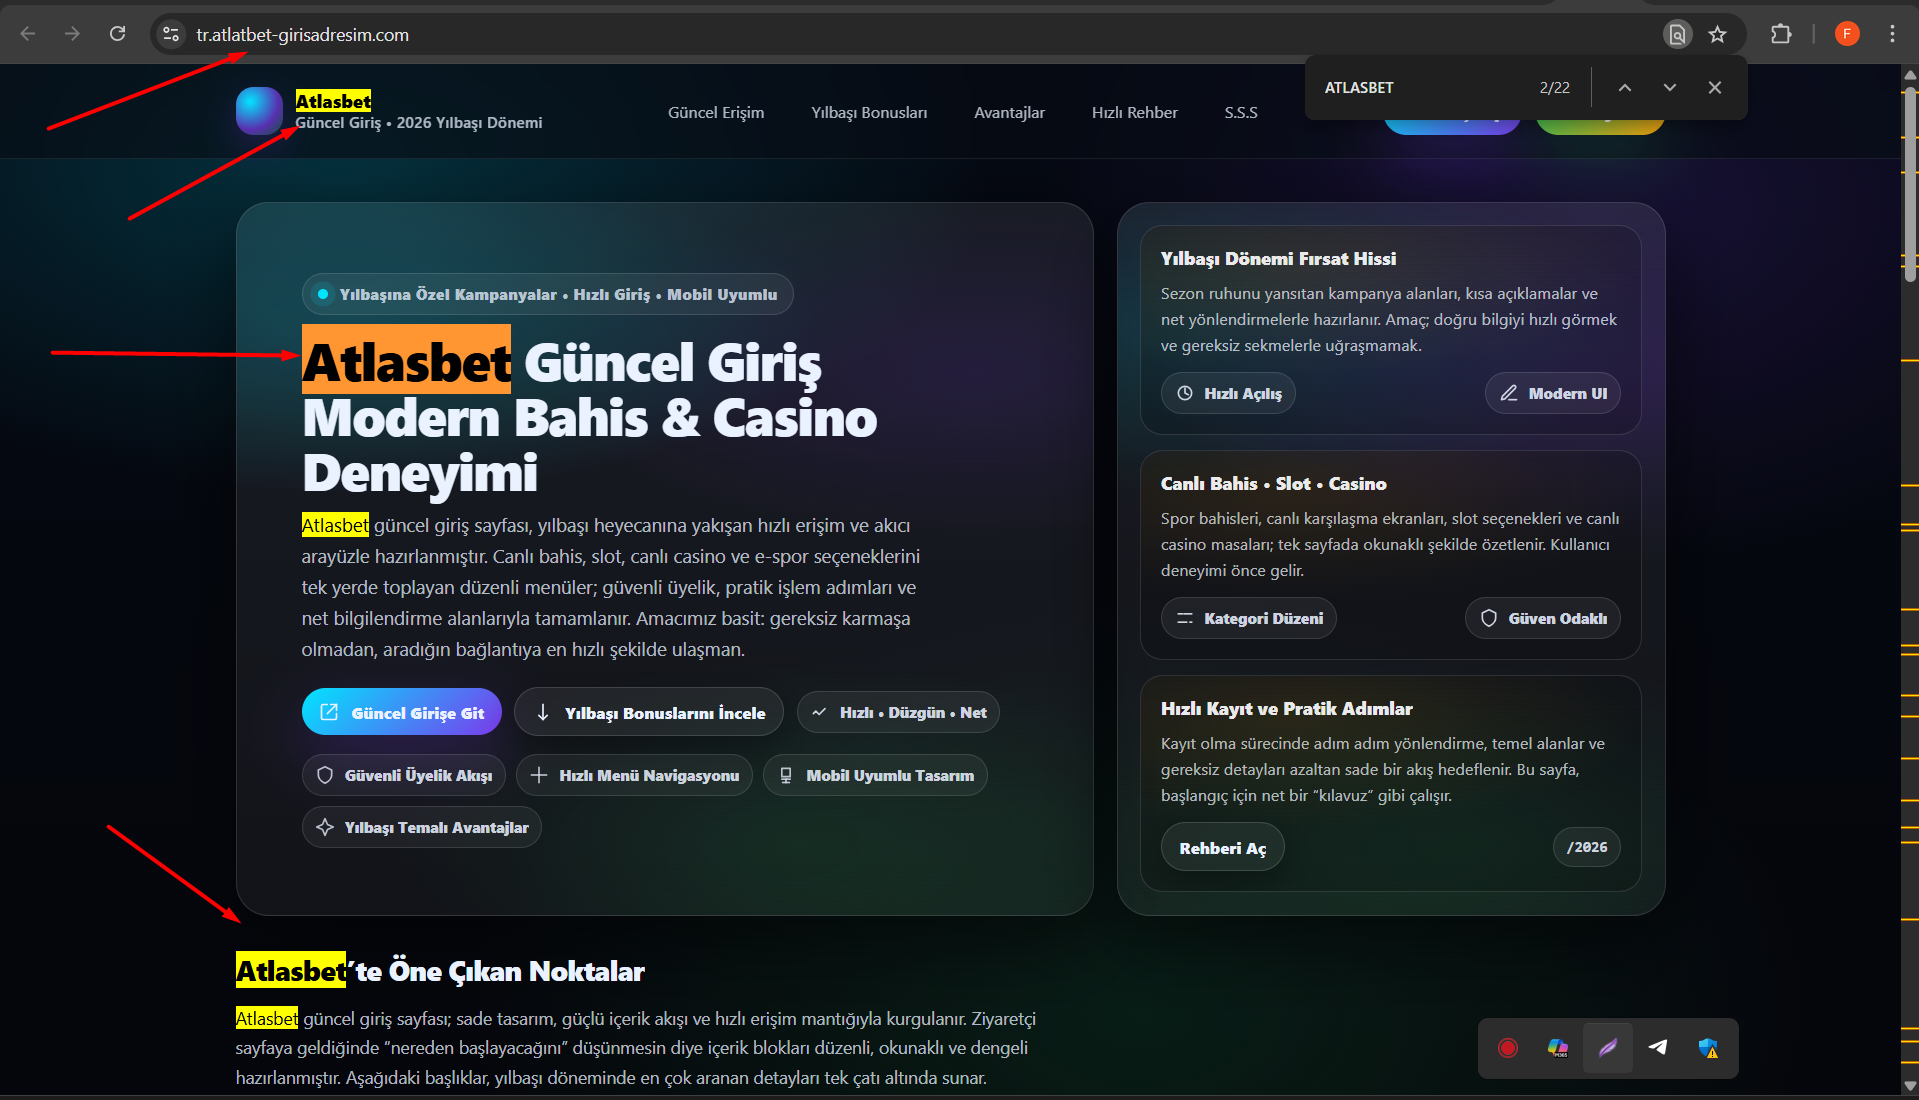Screen dimensions: 1919x1100
Task: Open the site information icon beside the URL
Action: click(171, 34)
